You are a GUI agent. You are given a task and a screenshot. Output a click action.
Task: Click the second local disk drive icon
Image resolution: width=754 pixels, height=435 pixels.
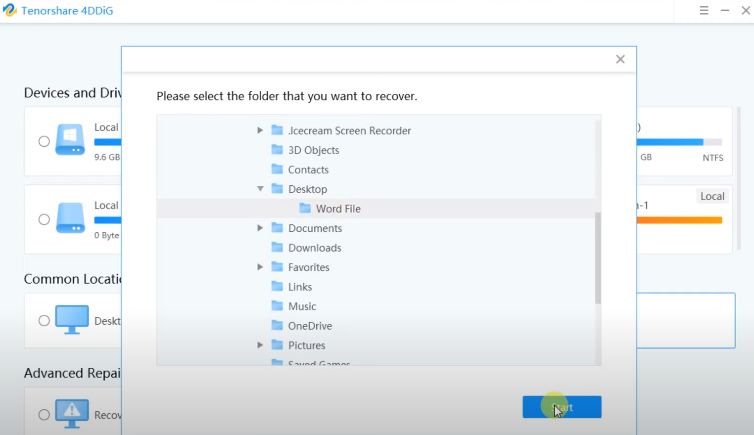click(71, 218)
